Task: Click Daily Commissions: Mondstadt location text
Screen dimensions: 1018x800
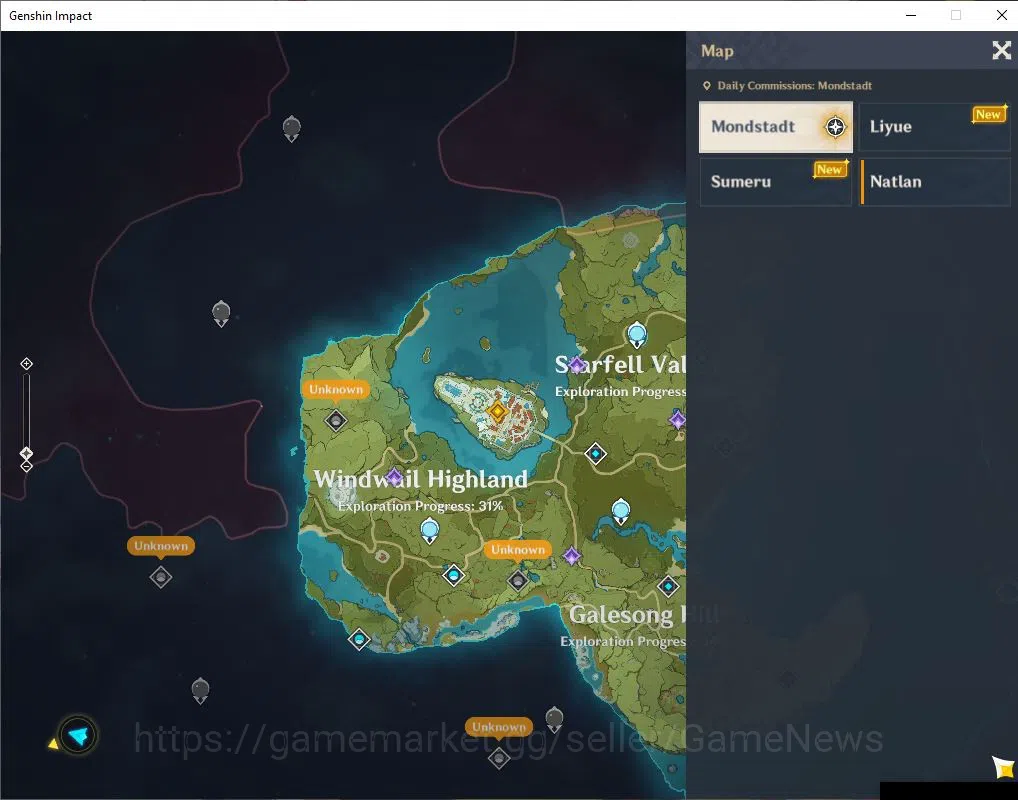Action: [795, 86]
